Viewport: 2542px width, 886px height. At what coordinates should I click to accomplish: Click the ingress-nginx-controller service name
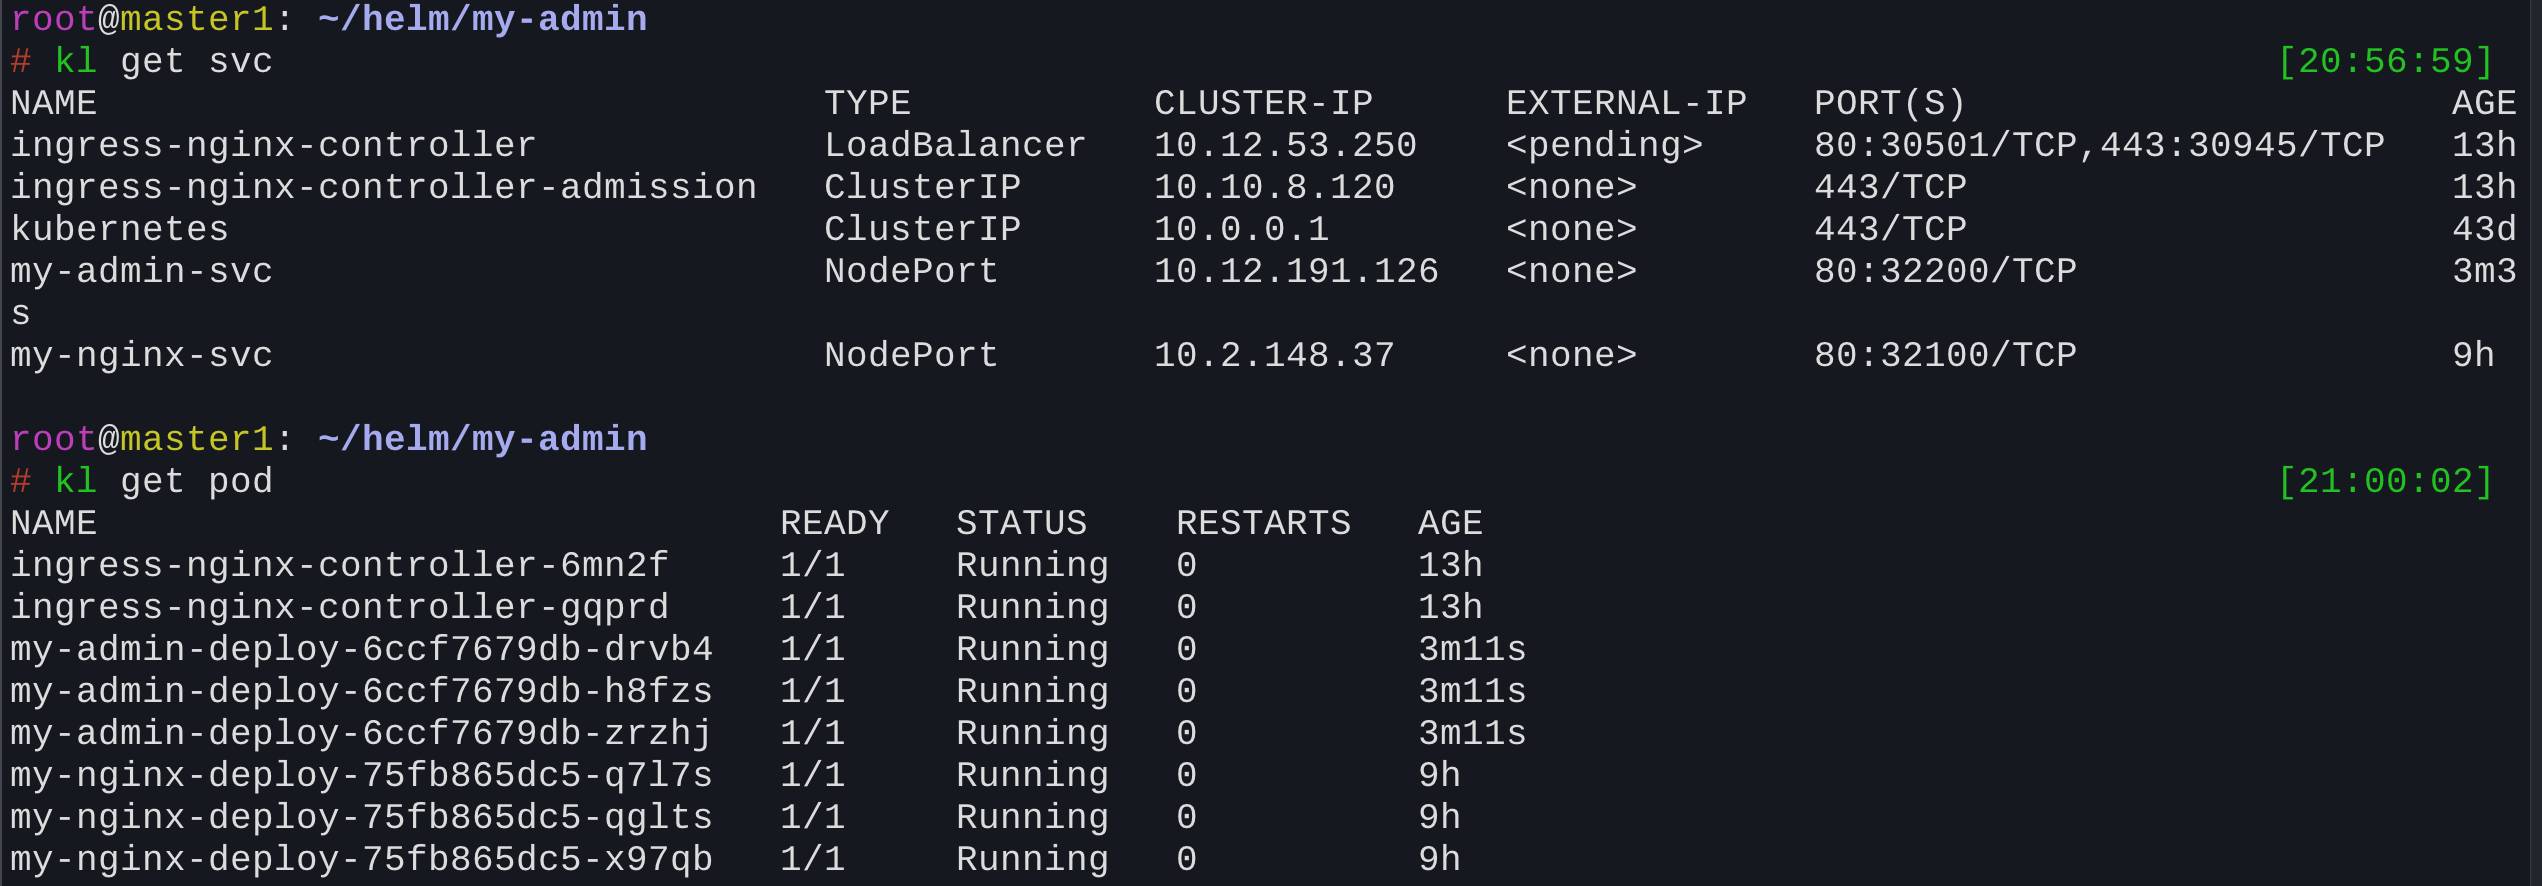(x=273, y=146)
